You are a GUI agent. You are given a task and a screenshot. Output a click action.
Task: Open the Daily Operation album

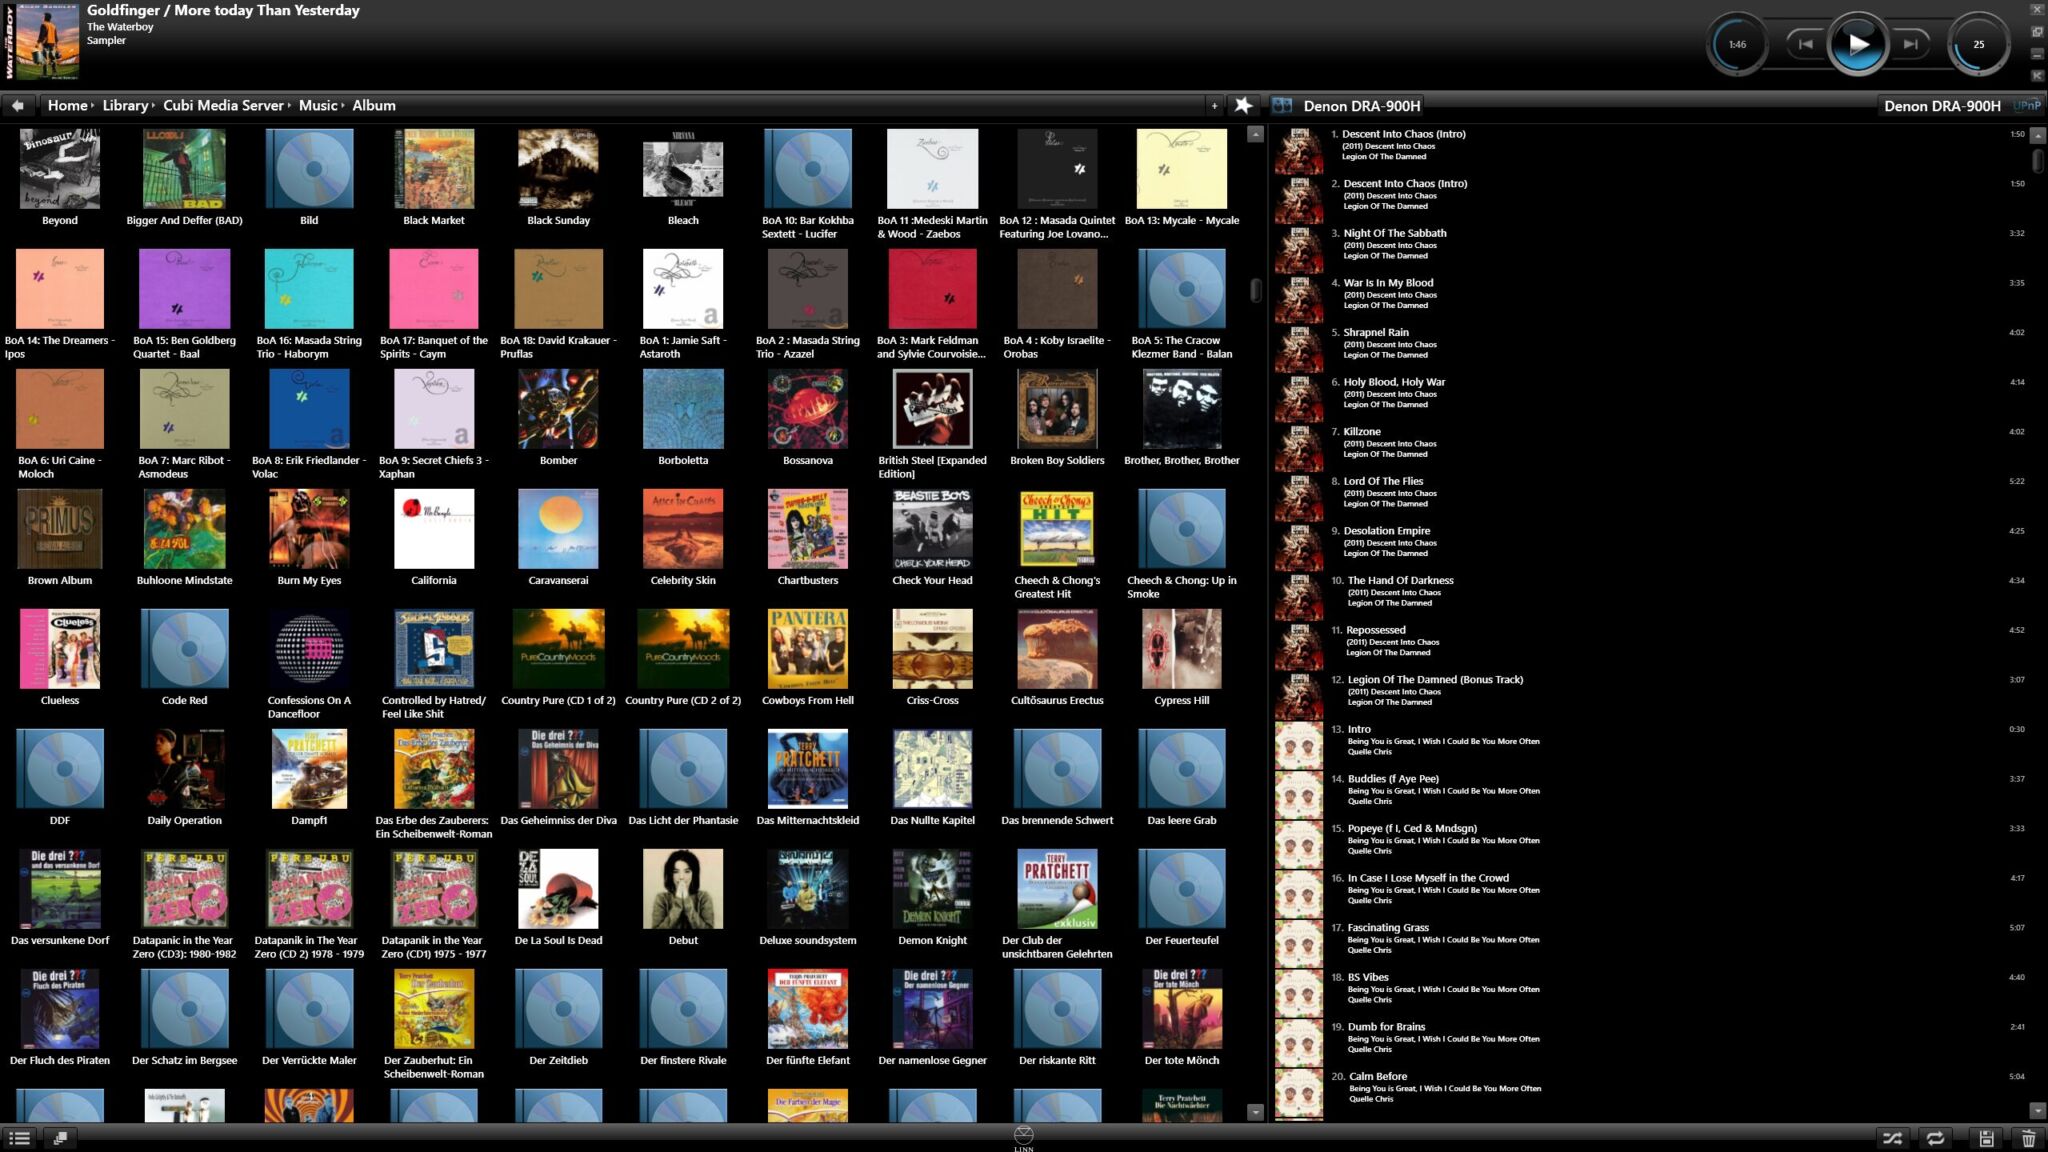click(x=184, y=778)
